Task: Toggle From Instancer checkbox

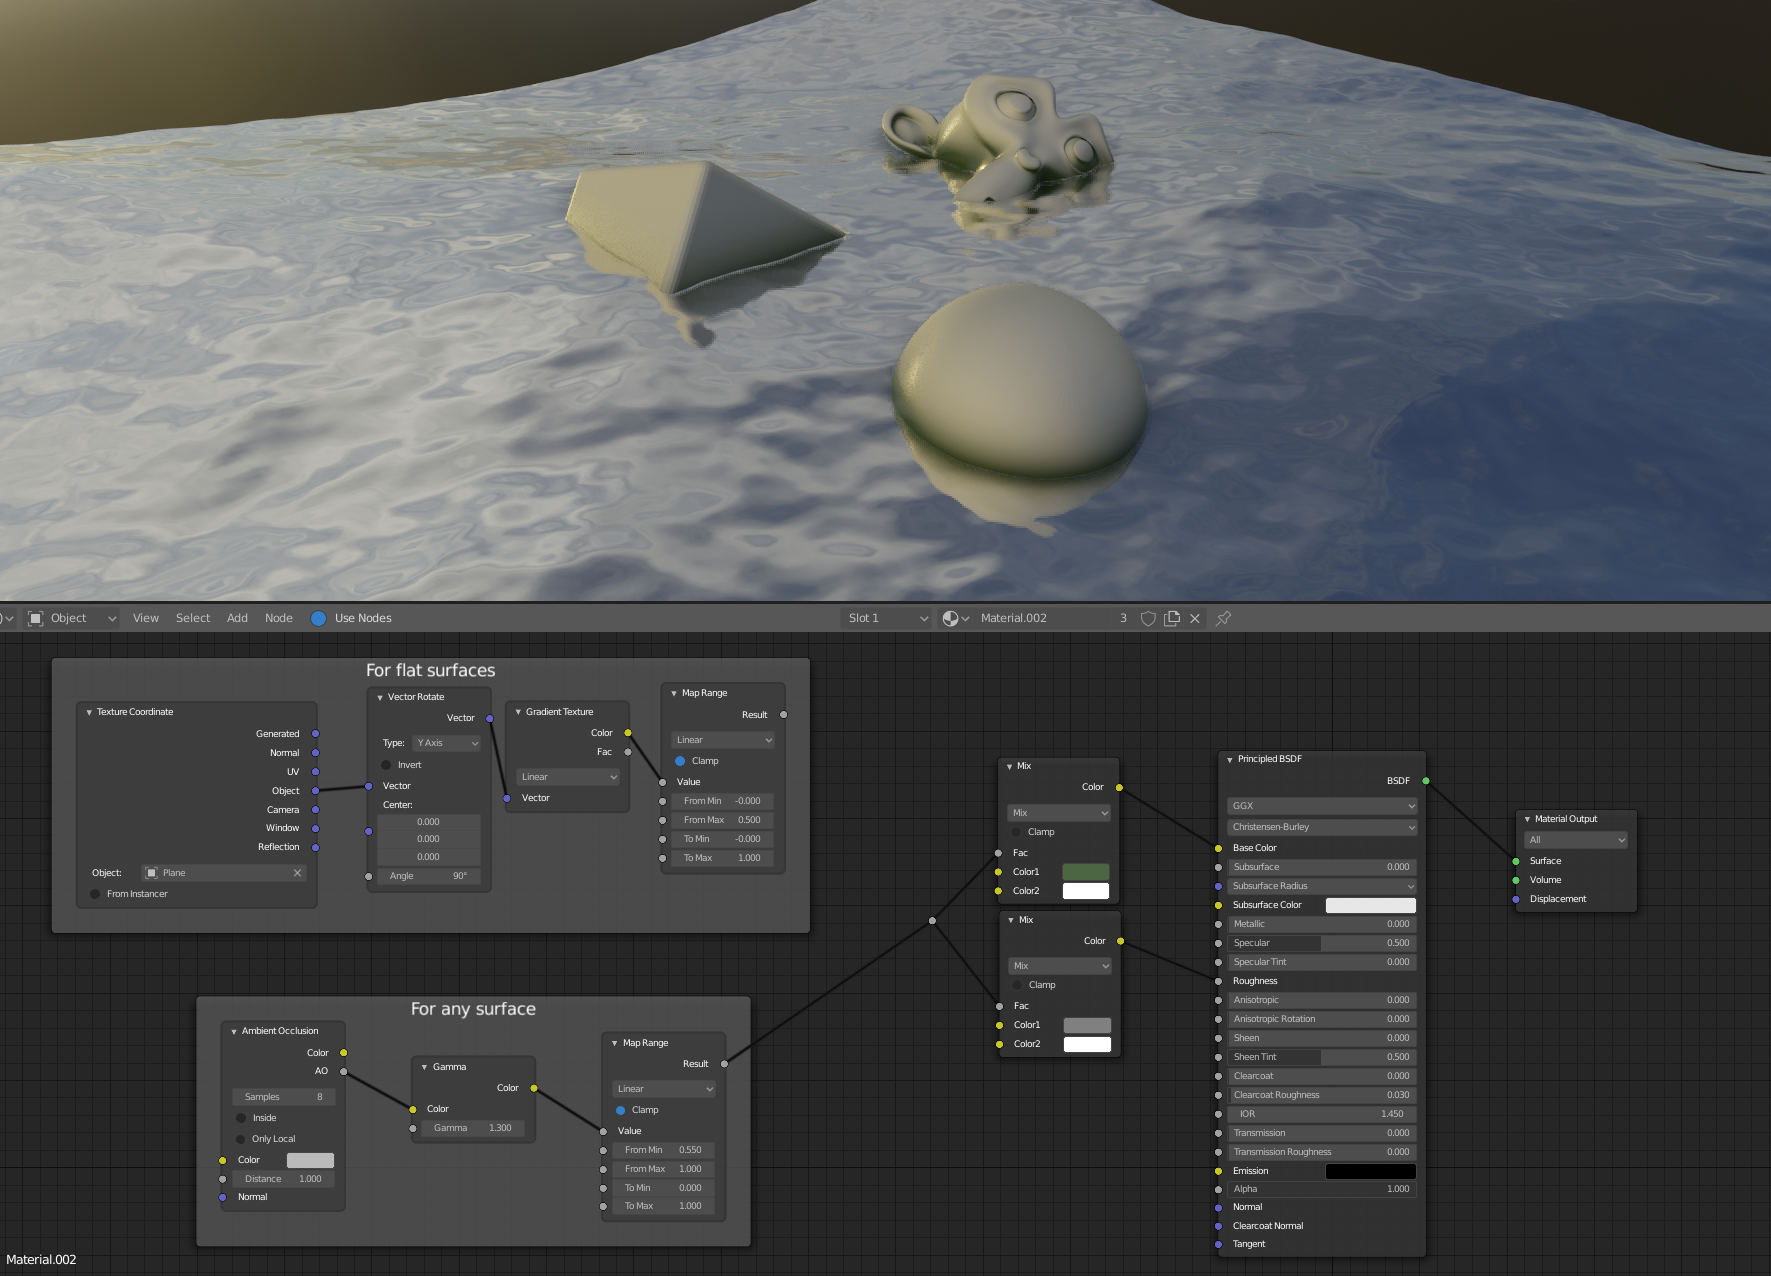Action: pyautogui.click(x=95, y=894)
